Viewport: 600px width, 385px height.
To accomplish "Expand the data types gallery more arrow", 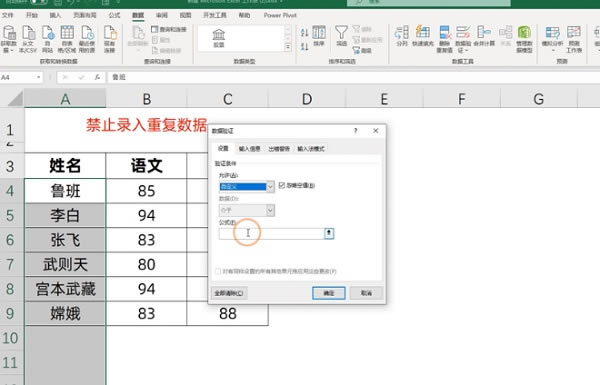I will point(288,47).
